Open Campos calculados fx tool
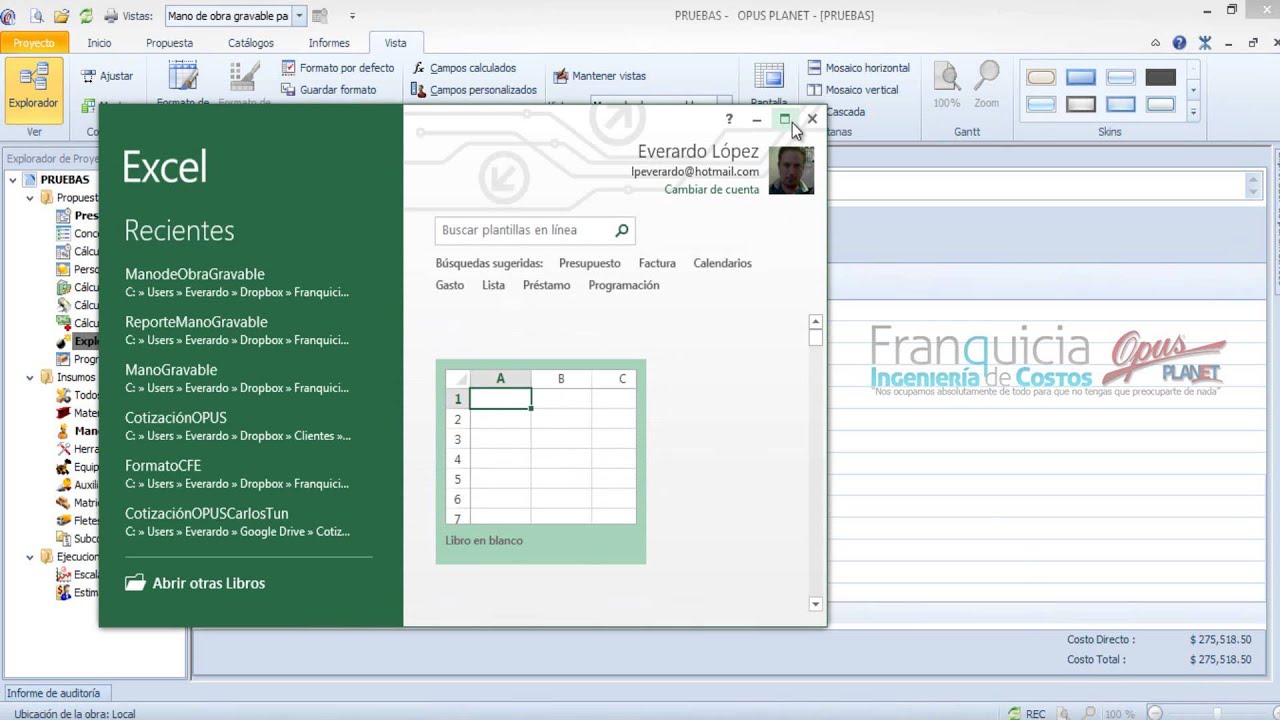Viewport: 1280px width, 720px height. [465, 68]
